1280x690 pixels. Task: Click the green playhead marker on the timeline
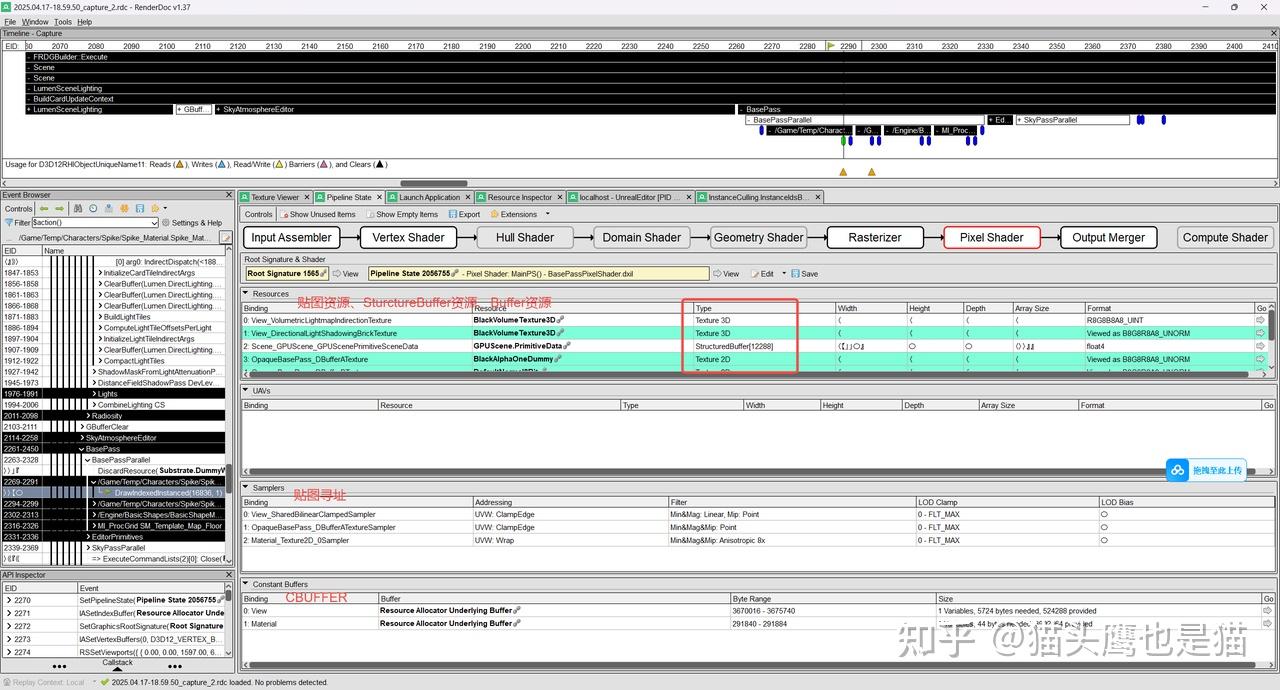[x=829, y=45]
